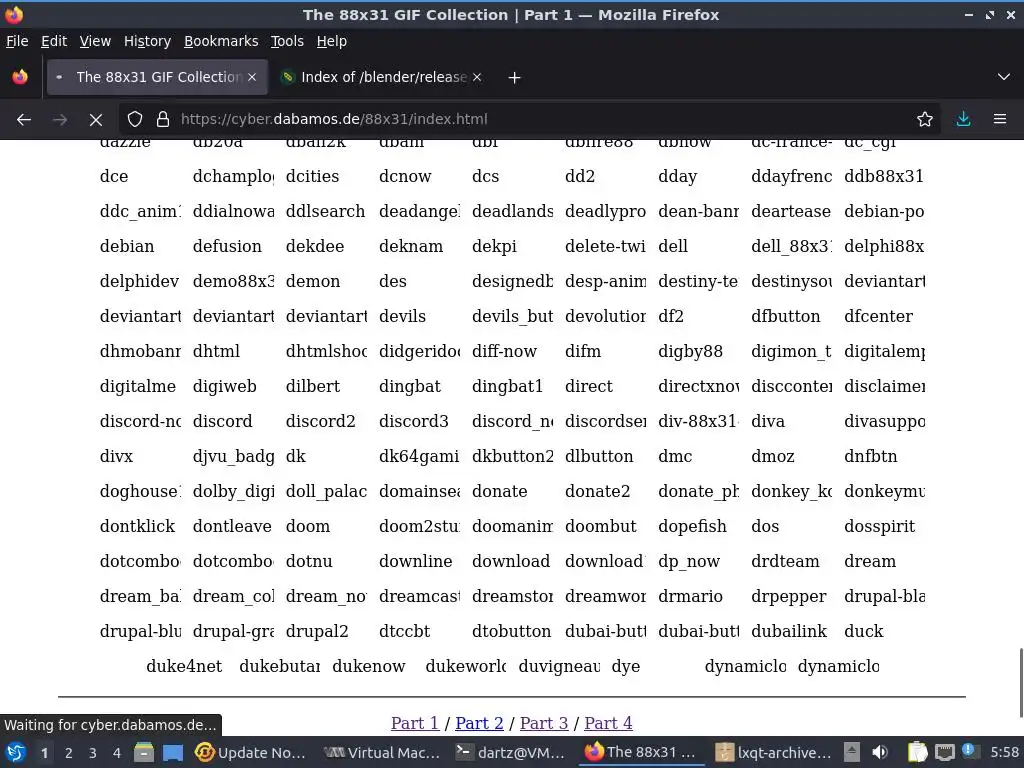Click the 'divx' list entry
Viewport: 1024px width, 768px height.
tap(116, 456)
